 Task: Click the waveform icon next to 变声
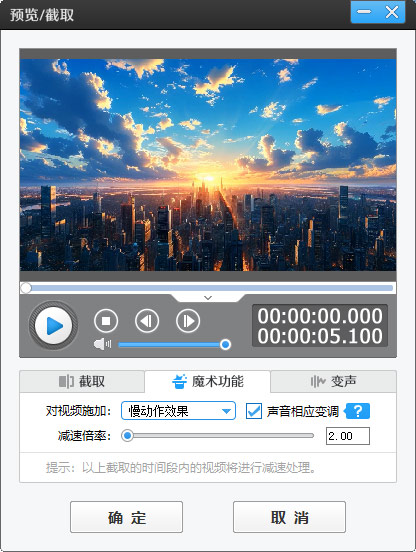tap(318, 381)
